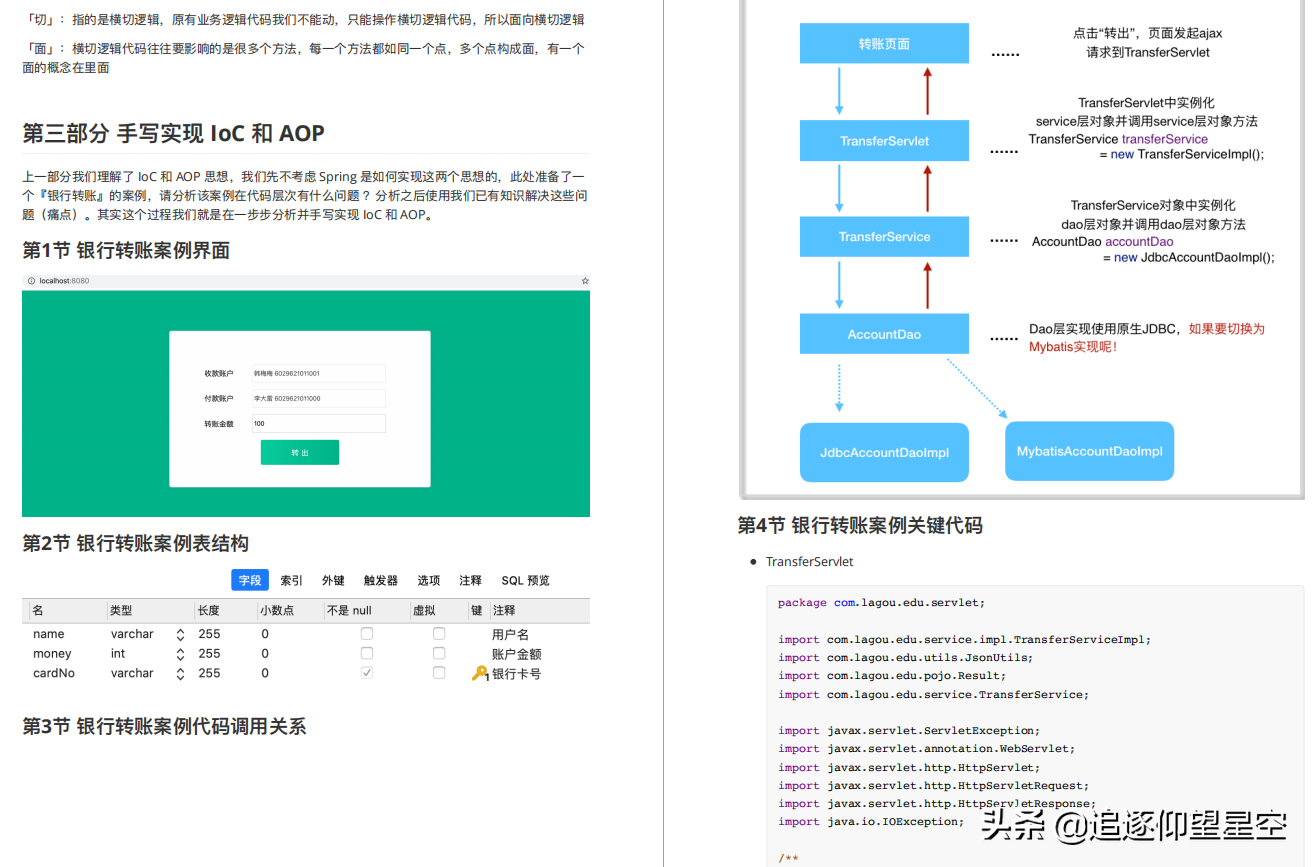Click the 银行卡号 comment cell
The image size is (1312, 867).
[x=516, y=674]
